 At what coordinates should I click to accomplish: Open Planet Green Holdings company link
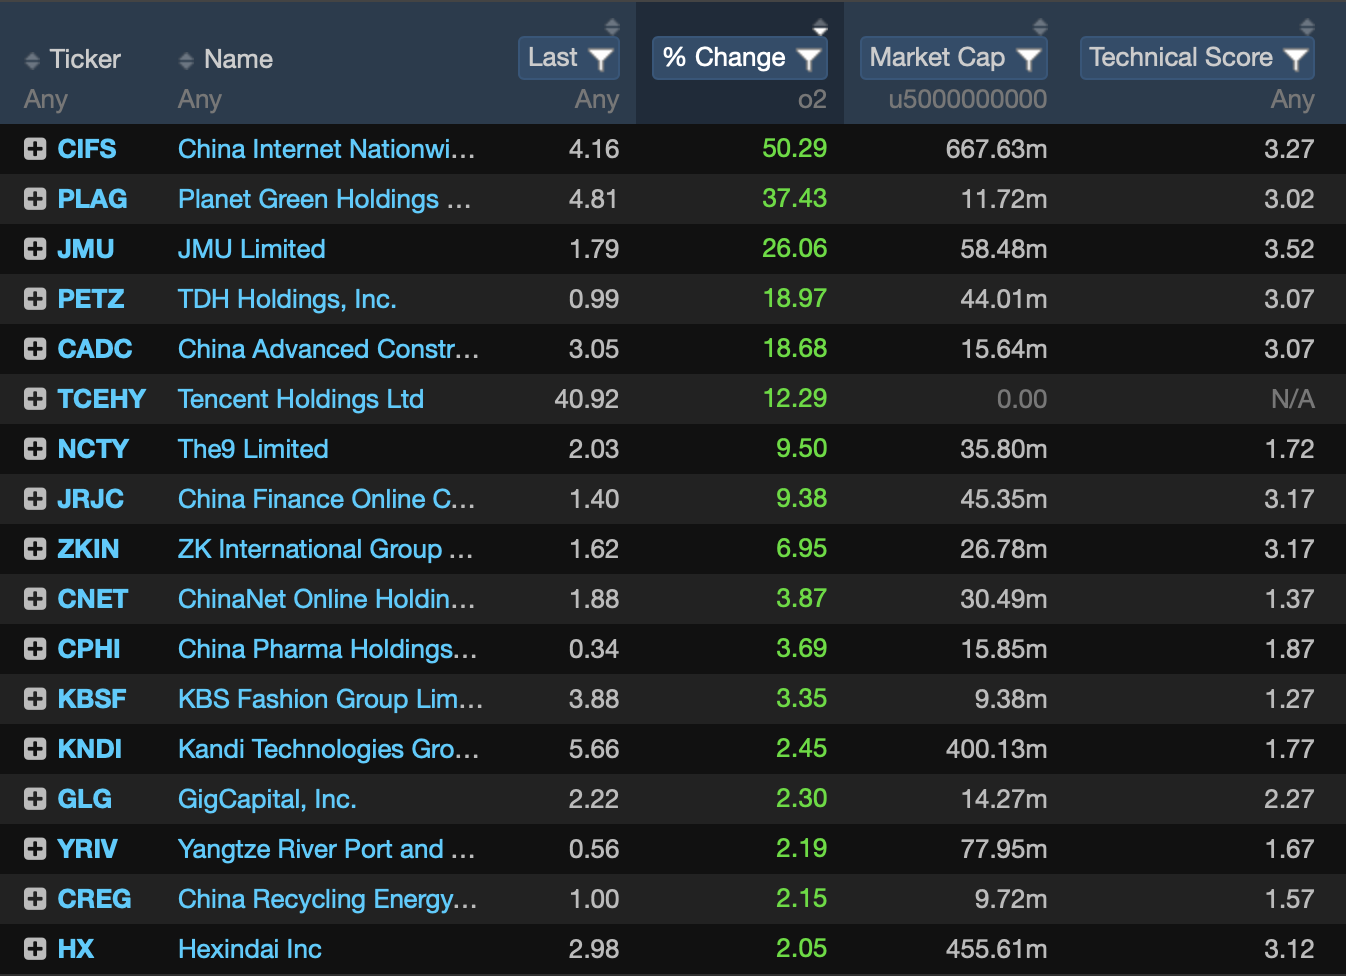[325, 199]
